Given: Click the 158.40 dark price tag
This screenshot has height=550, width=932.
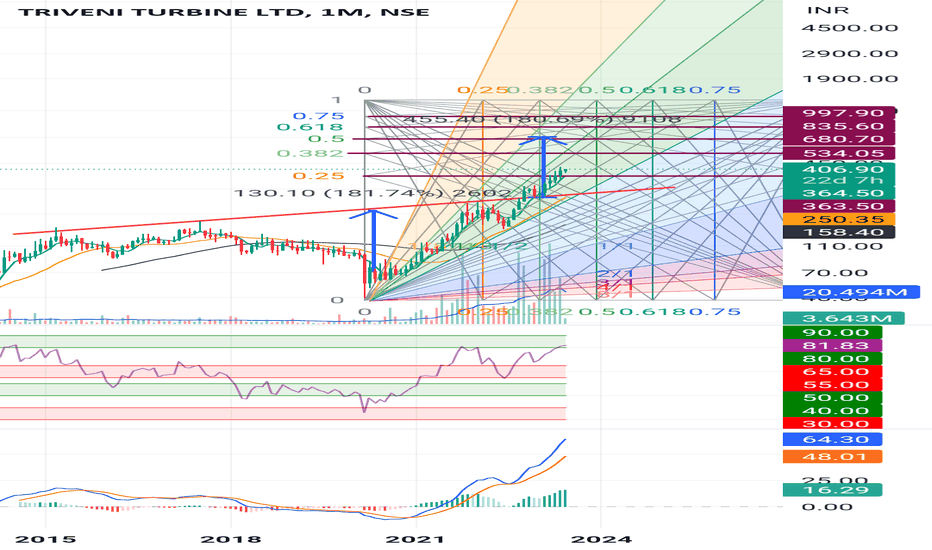Looking at the screenshot, I should 839,232.
